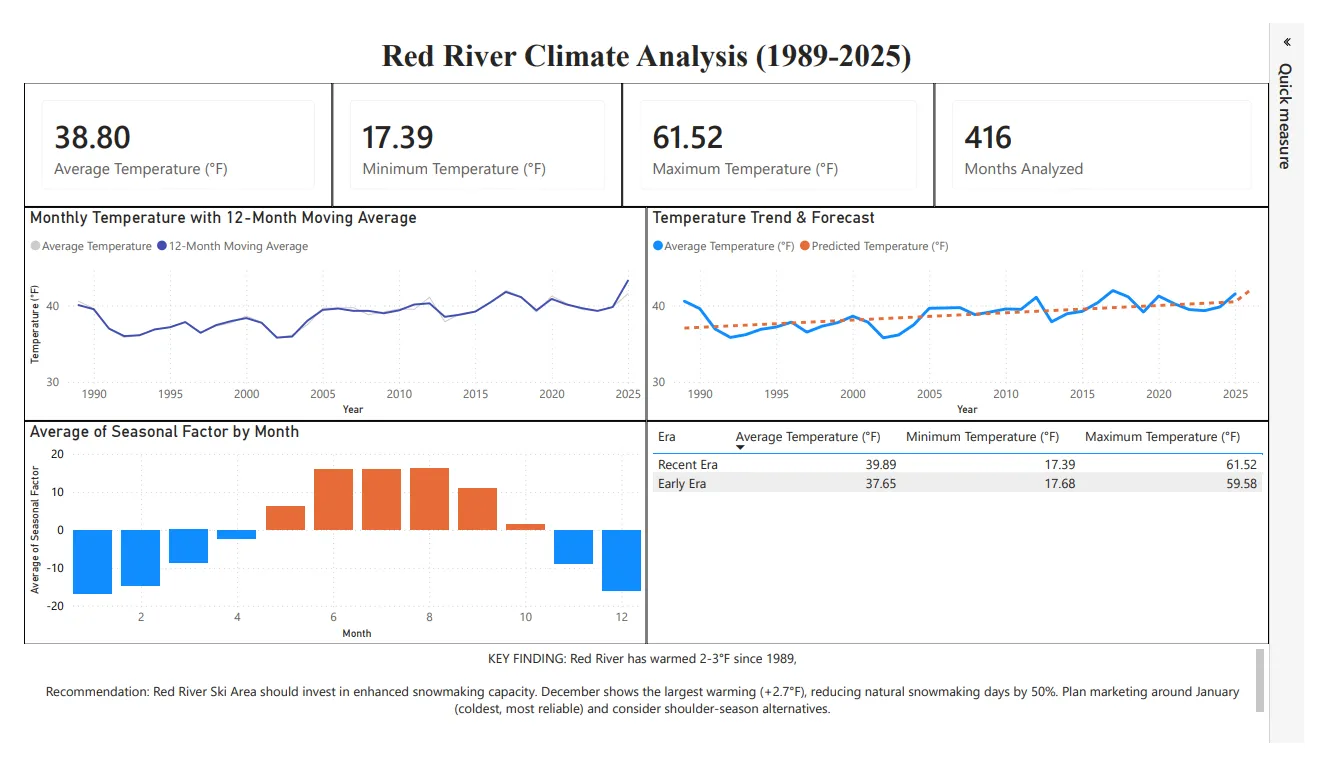Select the Era column header
The height and width of the screenshot is (765, 1327).
coord(665,437)
